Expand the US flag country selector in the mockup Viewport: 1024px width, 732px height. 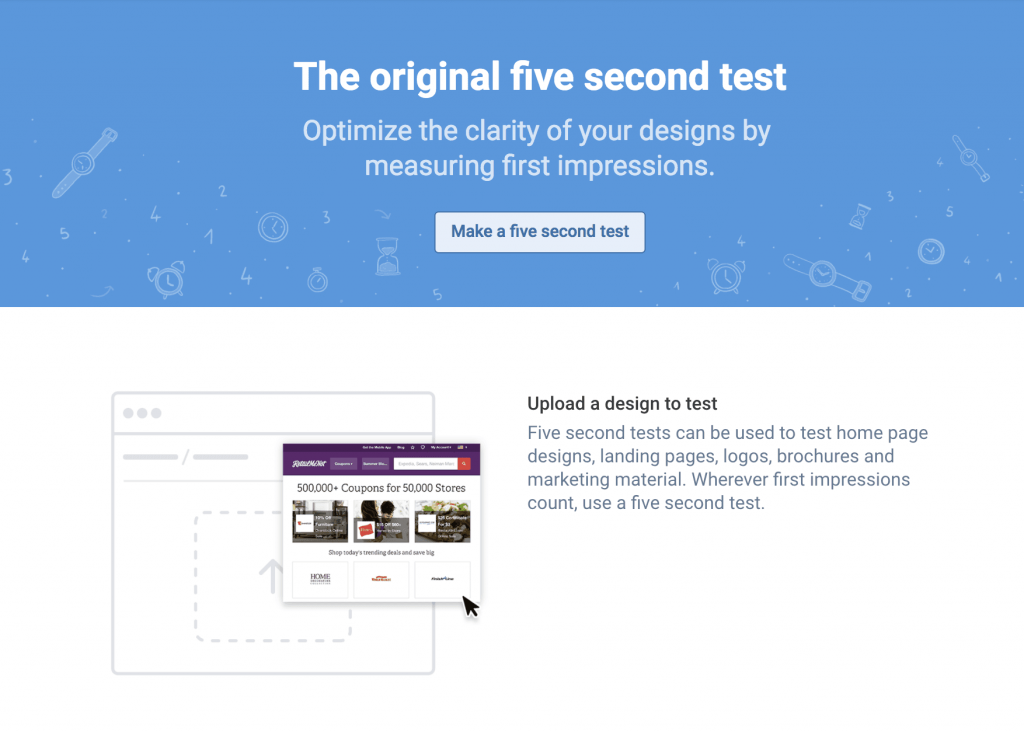pos(462,447)
